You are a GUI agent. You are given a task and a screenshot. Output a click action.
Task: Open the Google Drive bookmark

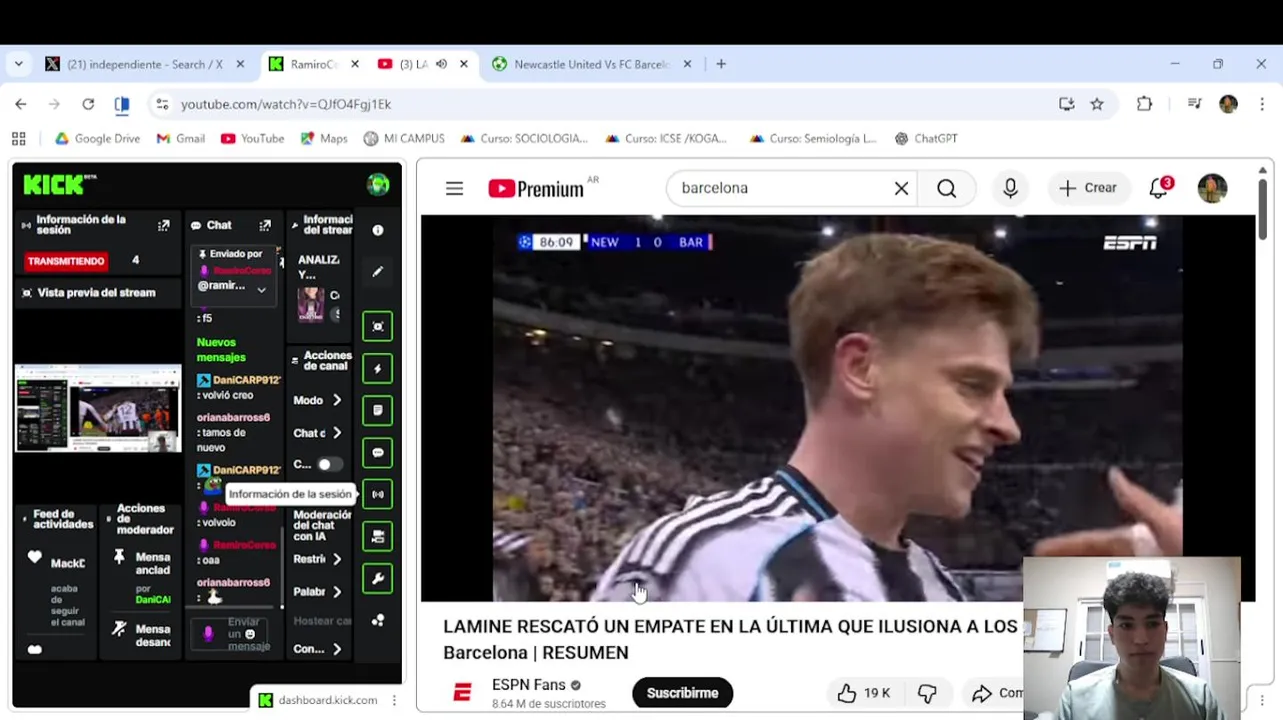(97, 139)
